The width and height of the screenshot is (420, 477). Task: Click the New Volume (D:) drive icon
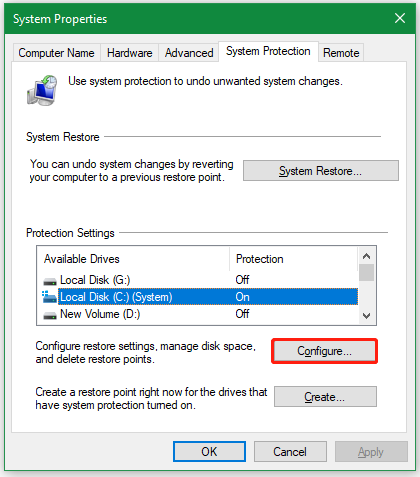(50, 315)
